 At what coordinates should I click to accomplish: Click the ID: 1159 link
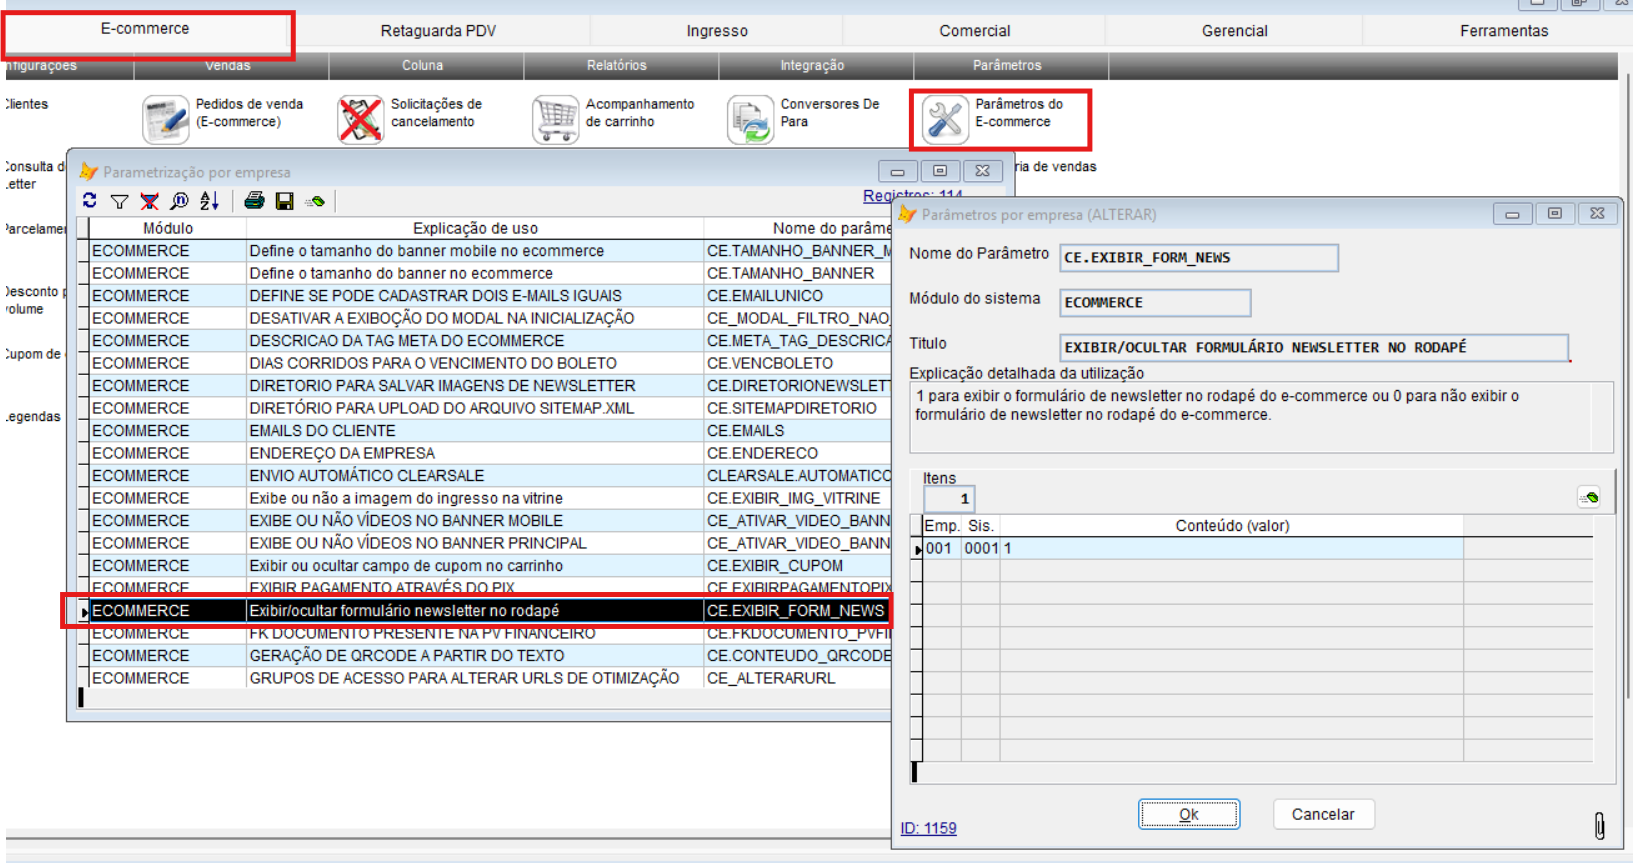pos(928,828)
